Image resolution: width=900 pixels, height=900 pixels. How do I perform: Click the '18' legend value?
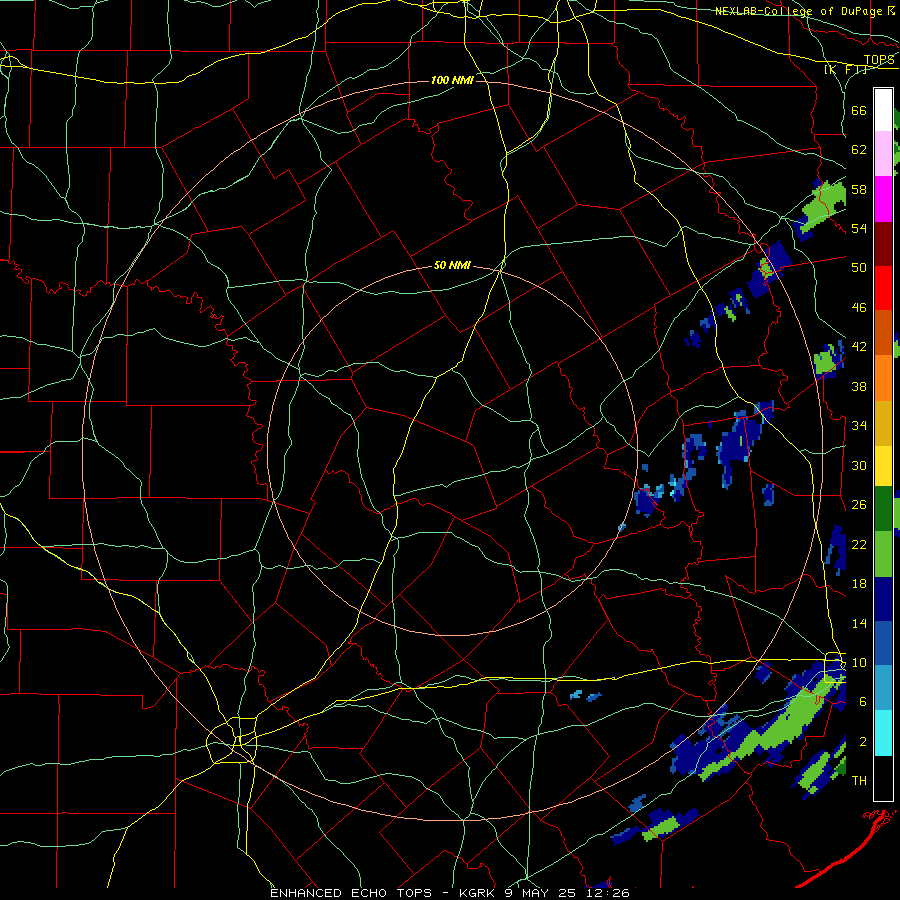click(x=859, y=583)
